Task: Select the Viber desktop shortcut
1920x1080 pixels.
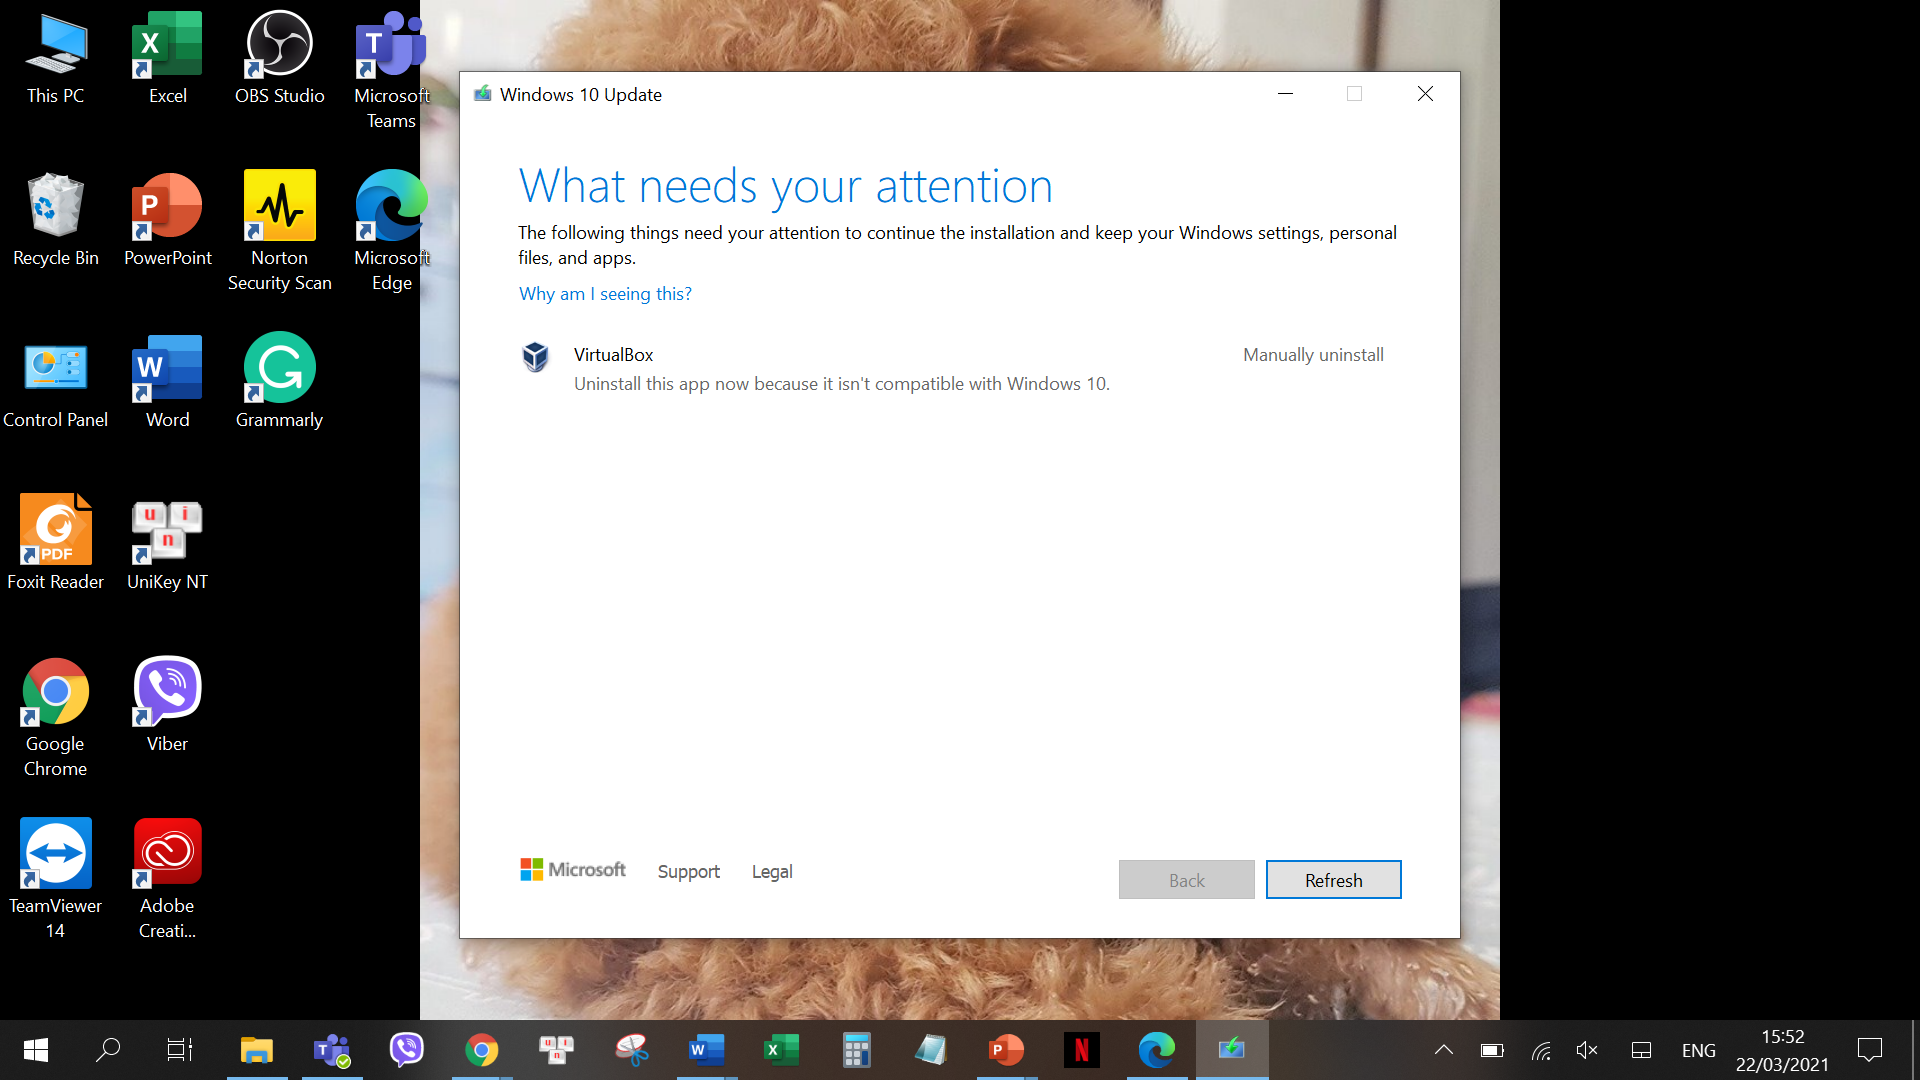Action: [x=167, y=706]
